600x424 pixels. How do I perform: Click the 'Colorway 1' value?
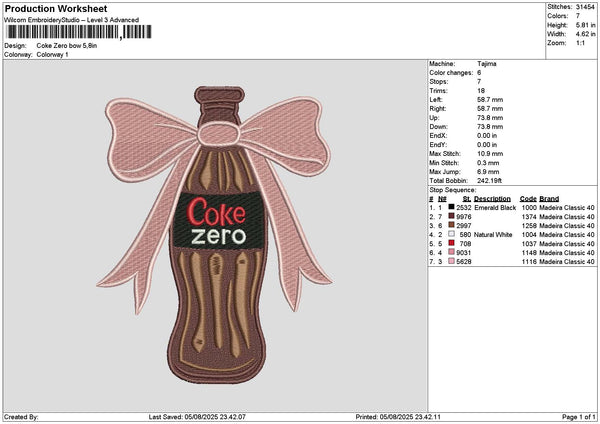coord(52,55)
